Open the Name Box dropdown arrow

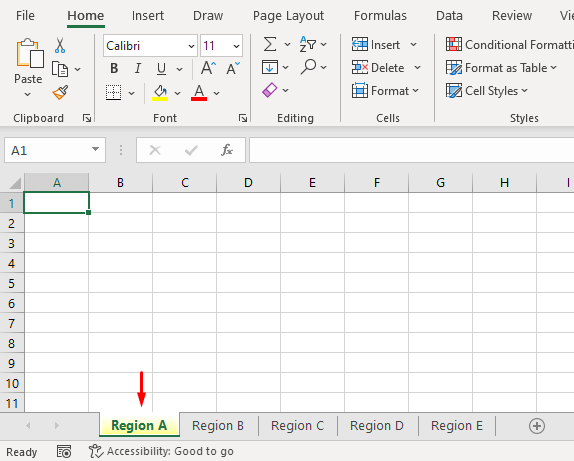96,149
